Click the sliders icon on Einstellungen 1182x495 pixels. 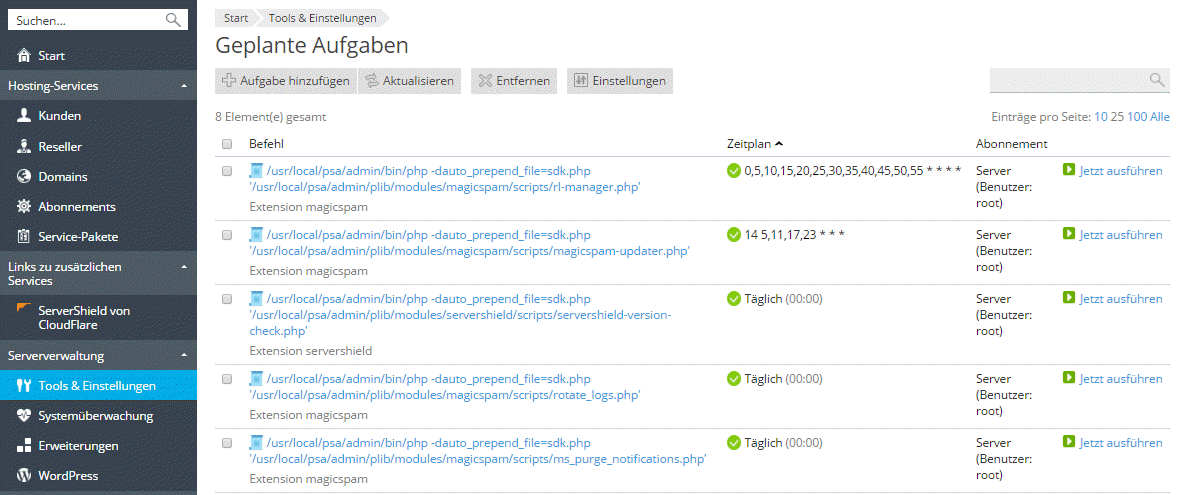click(x=580, y=81)
